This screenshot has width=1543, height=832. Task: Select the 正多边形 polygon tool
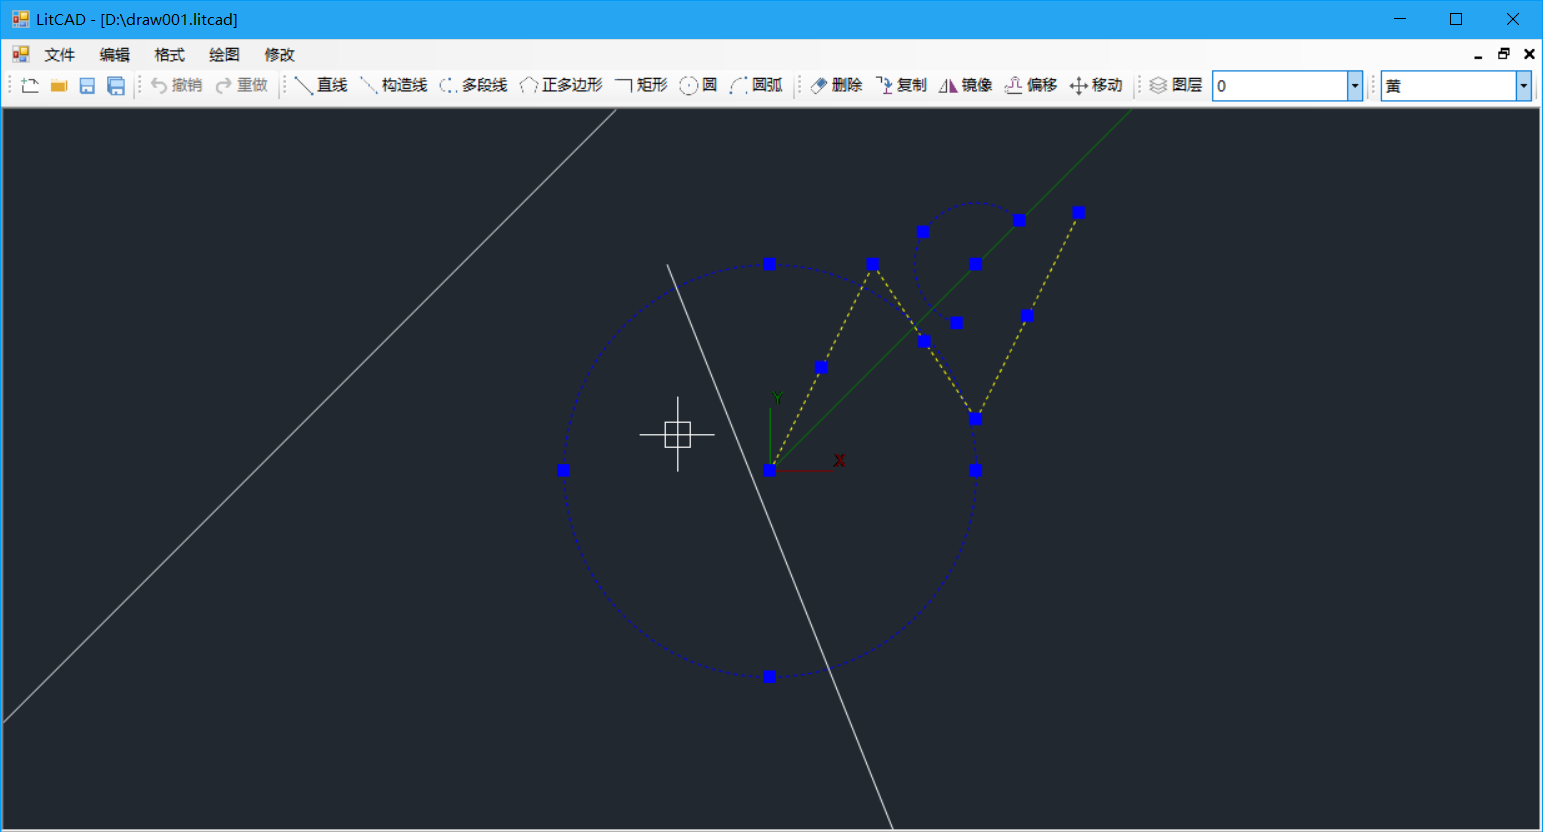(561, 86)
